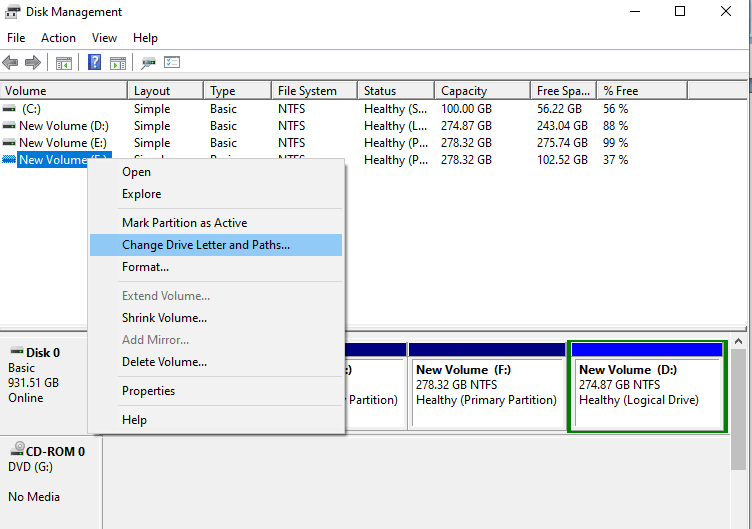This screenshot has width=752, height=529.
Task: Click the Disk 0 drive icon
Action: click(x=17, y=351)
